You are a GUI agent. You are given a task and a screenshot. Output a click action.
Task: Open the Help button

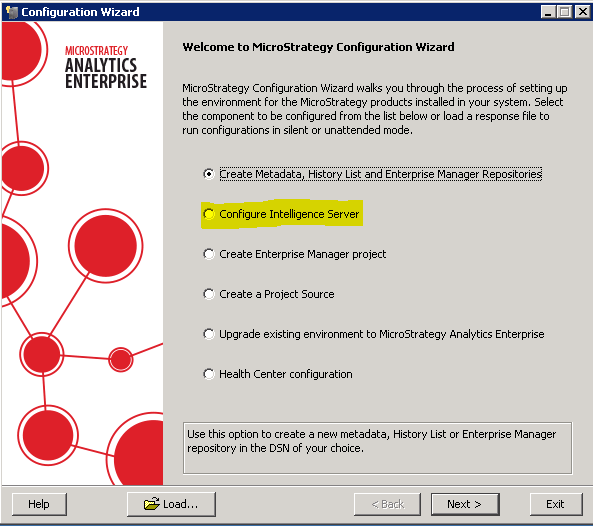[39, 504]
